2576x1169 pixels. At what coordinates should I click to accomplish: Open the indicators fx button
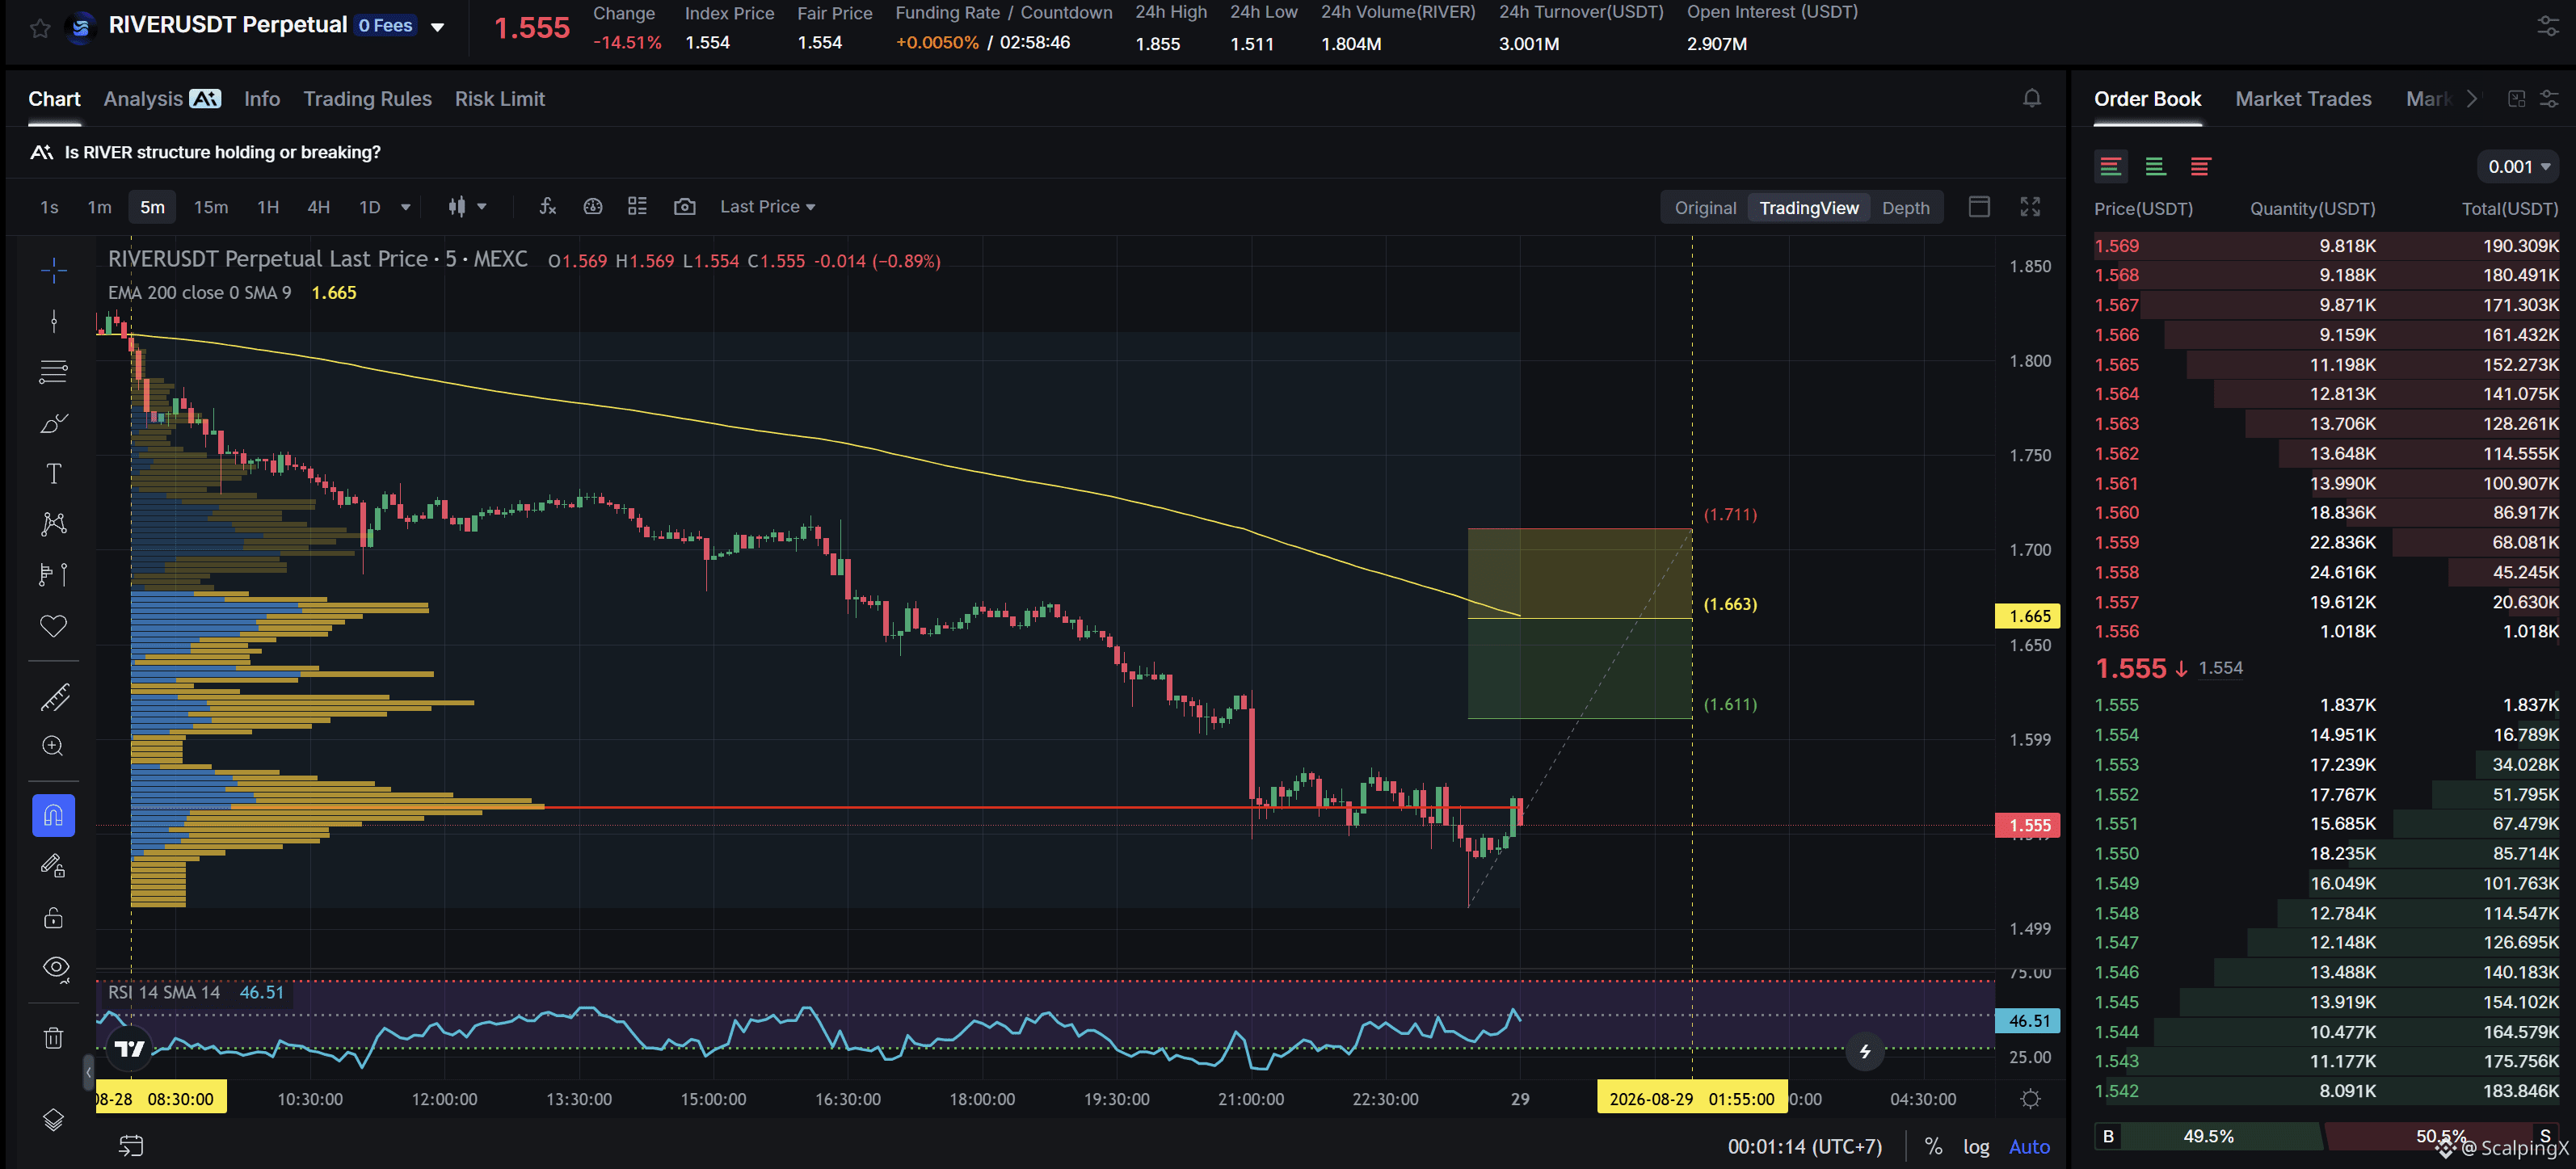pyautogui.click(x=547, y=207)
